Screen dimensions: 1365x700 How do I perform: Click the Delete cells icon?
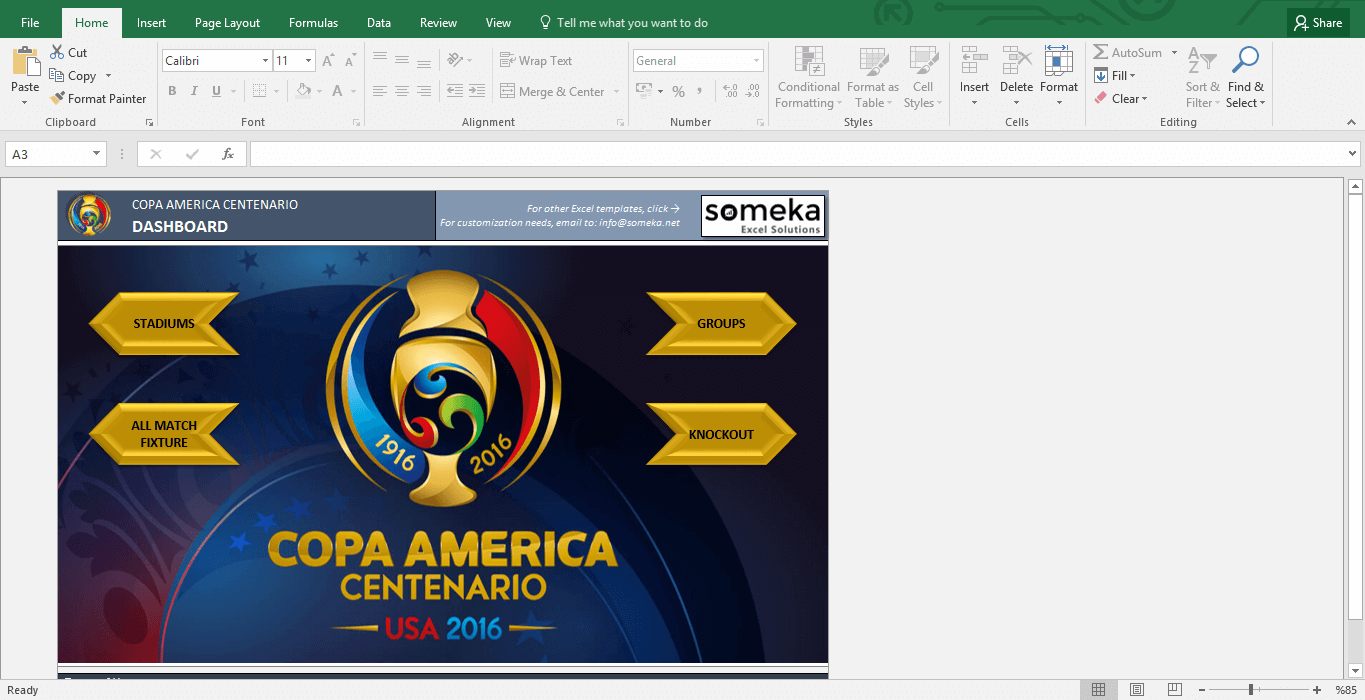[x=1016, y=62]
